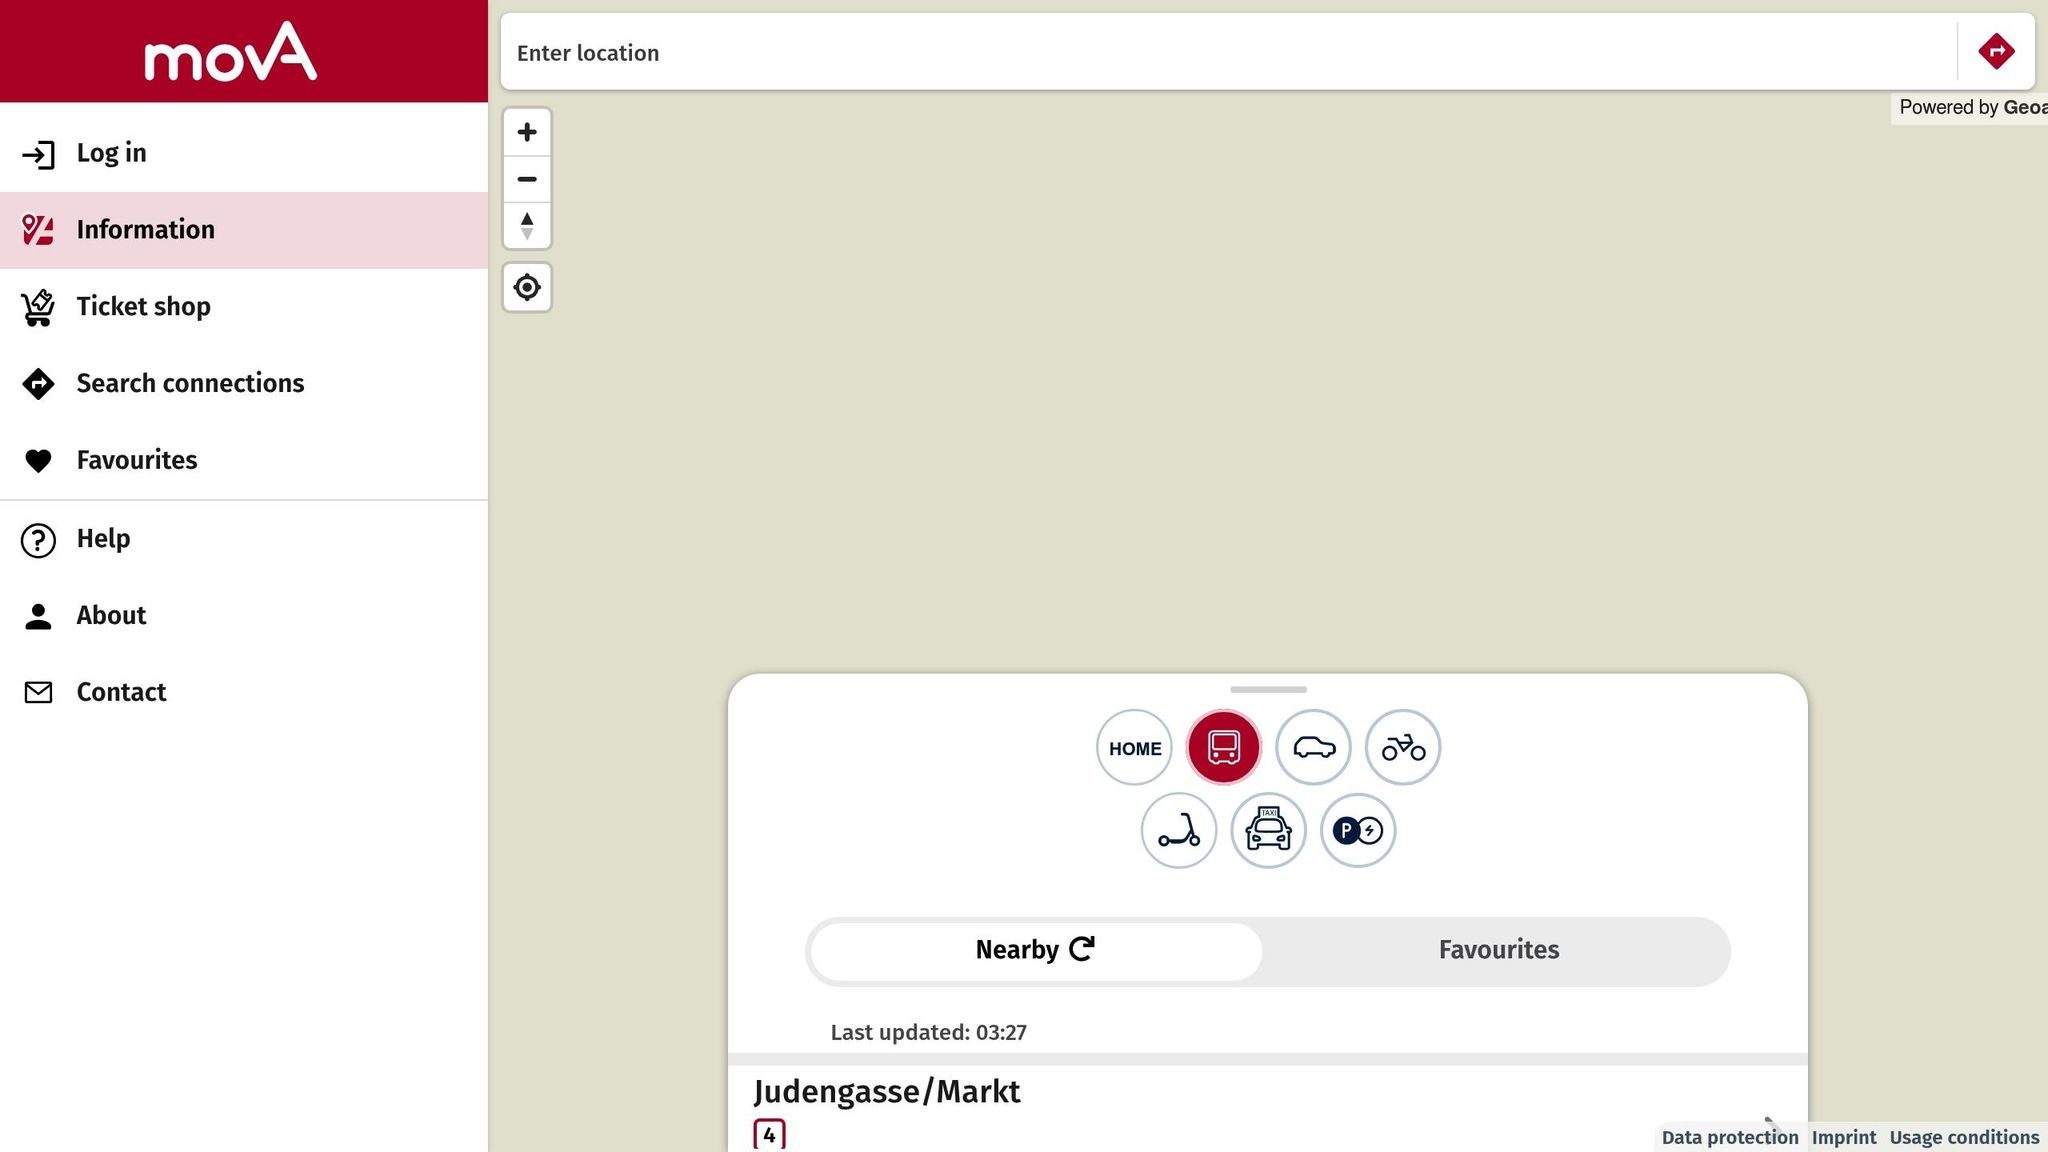Viewport: 2048px width, 1152px height.
Task: Toggle the bike sharing filter icon
Action: click(1403, 747)
